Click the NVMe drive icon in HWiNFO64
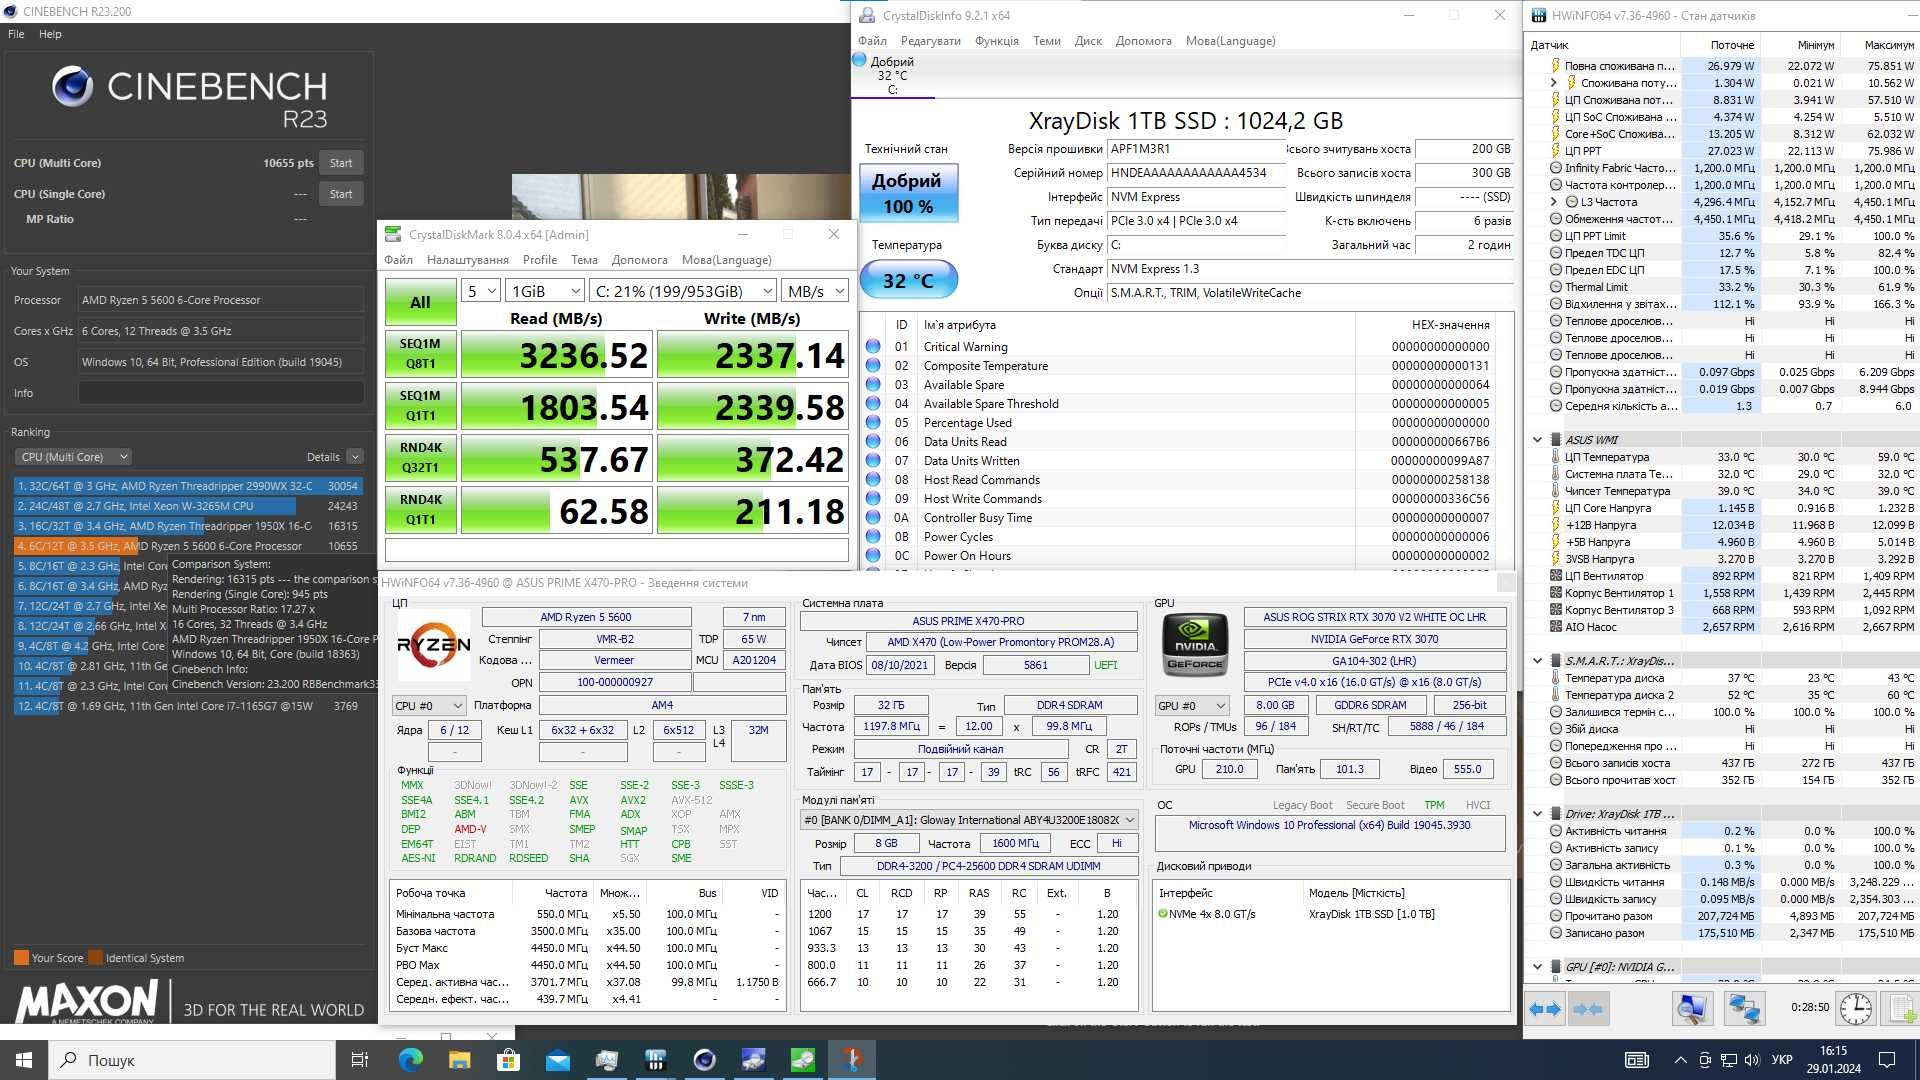 click(1555, 814)
